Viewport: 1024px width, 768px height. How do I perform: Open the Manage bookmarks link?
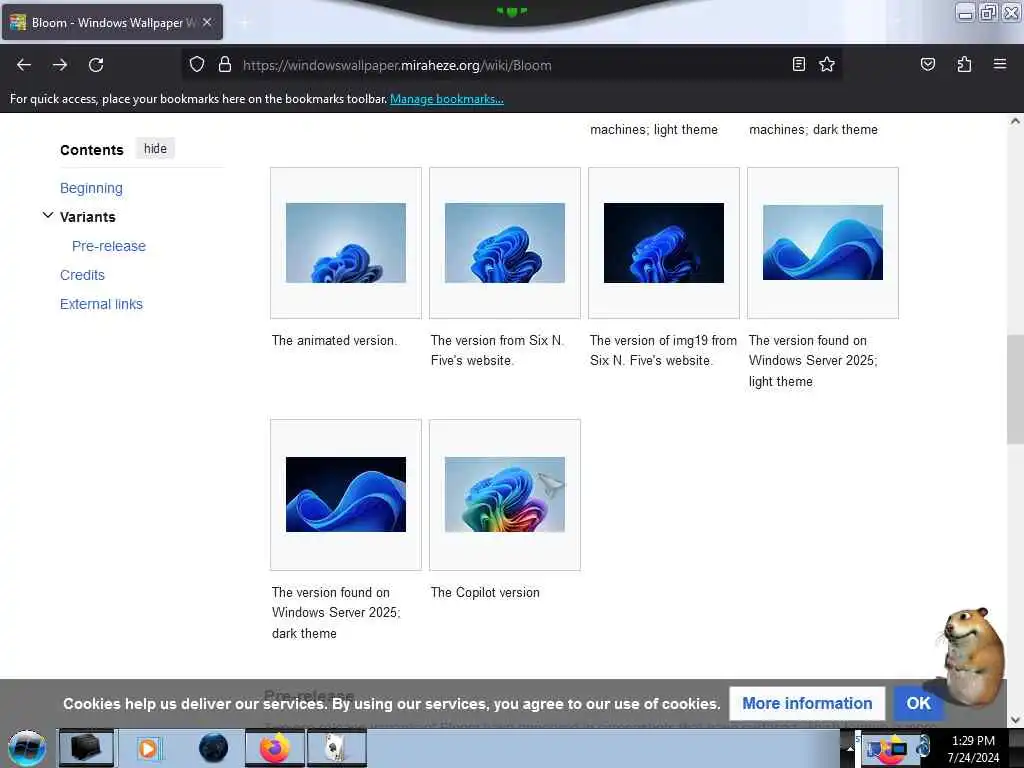pyautogui.click(x=447, y=99)
